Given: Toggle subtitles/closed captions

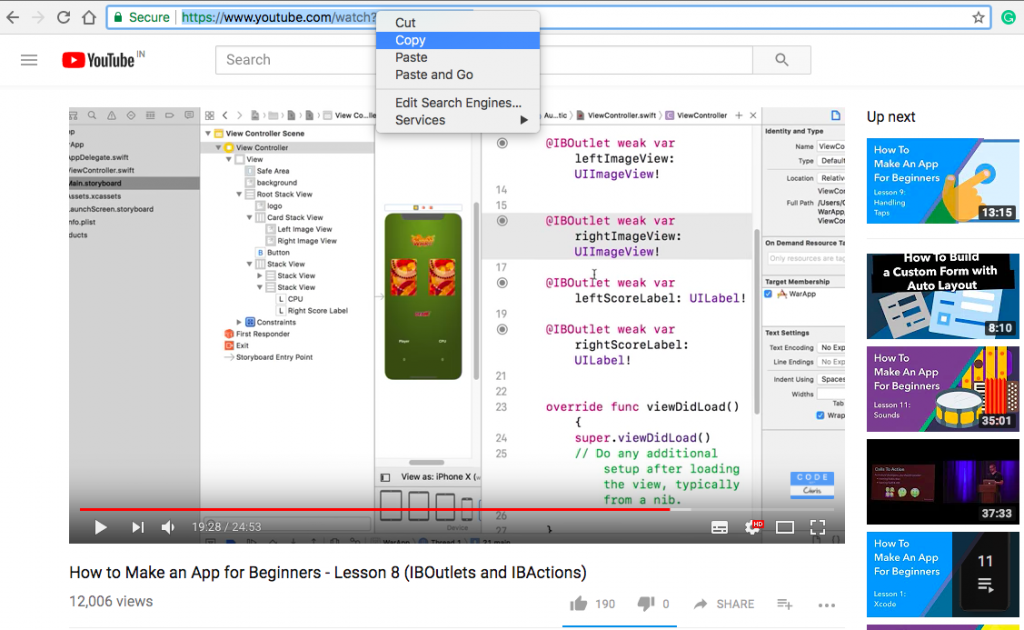Looking at the screenshot, I should point(719,528).
